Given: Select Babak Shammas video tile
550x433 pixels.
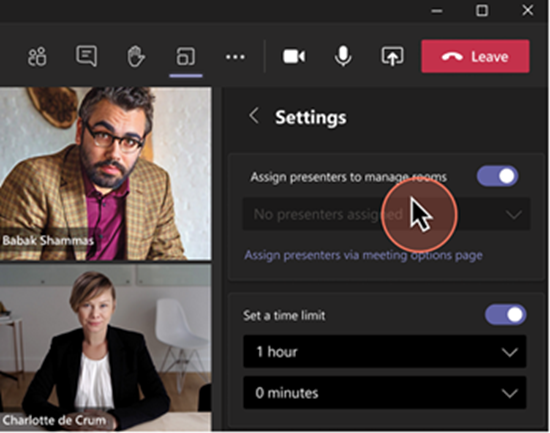Looking at the screenshot, I should (106, 174).
